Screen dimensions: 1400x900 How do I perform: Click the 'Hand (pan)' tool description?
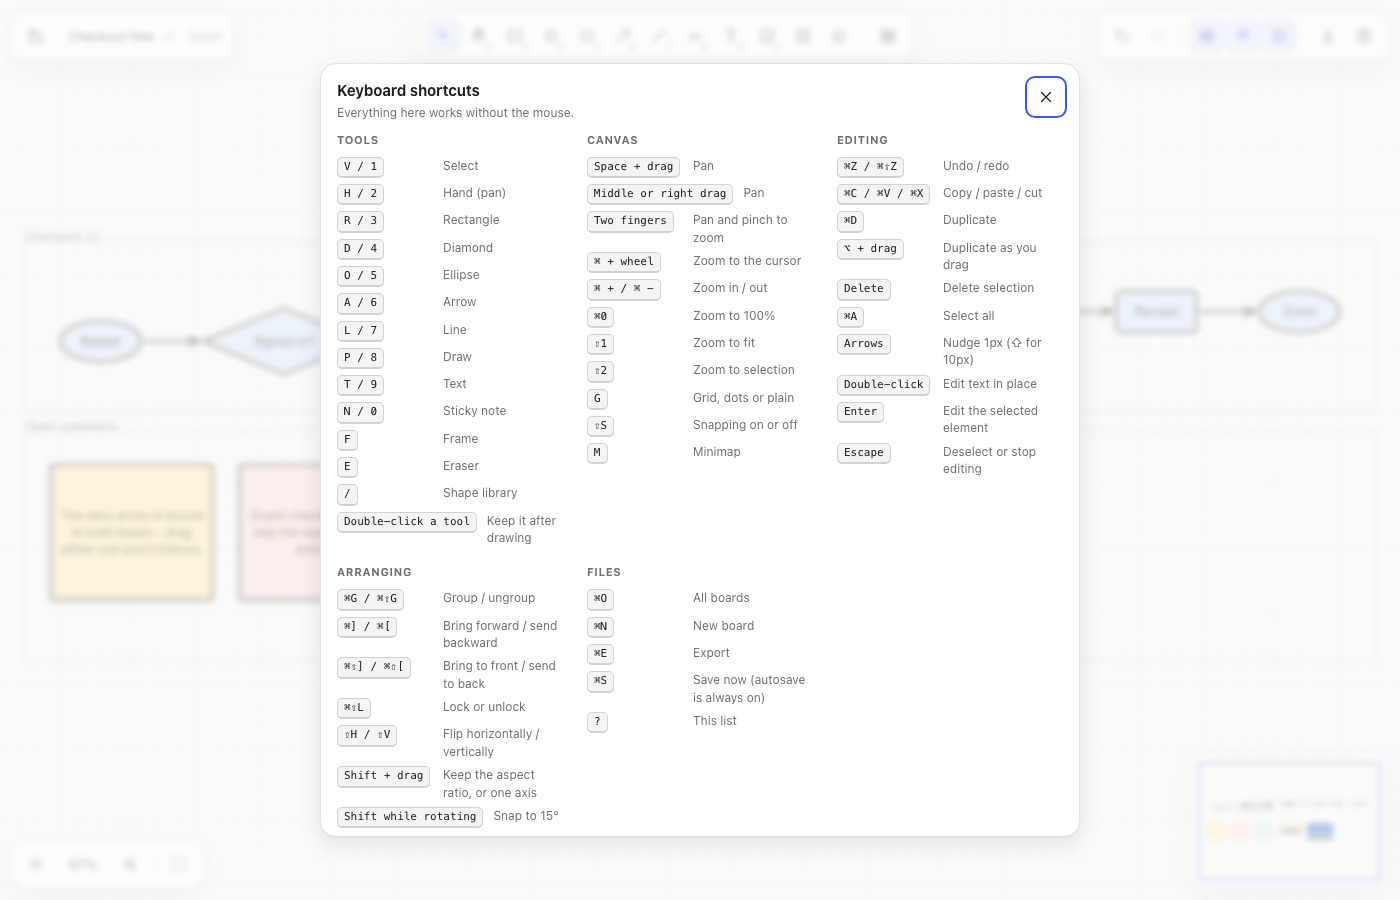coord(474,193)
